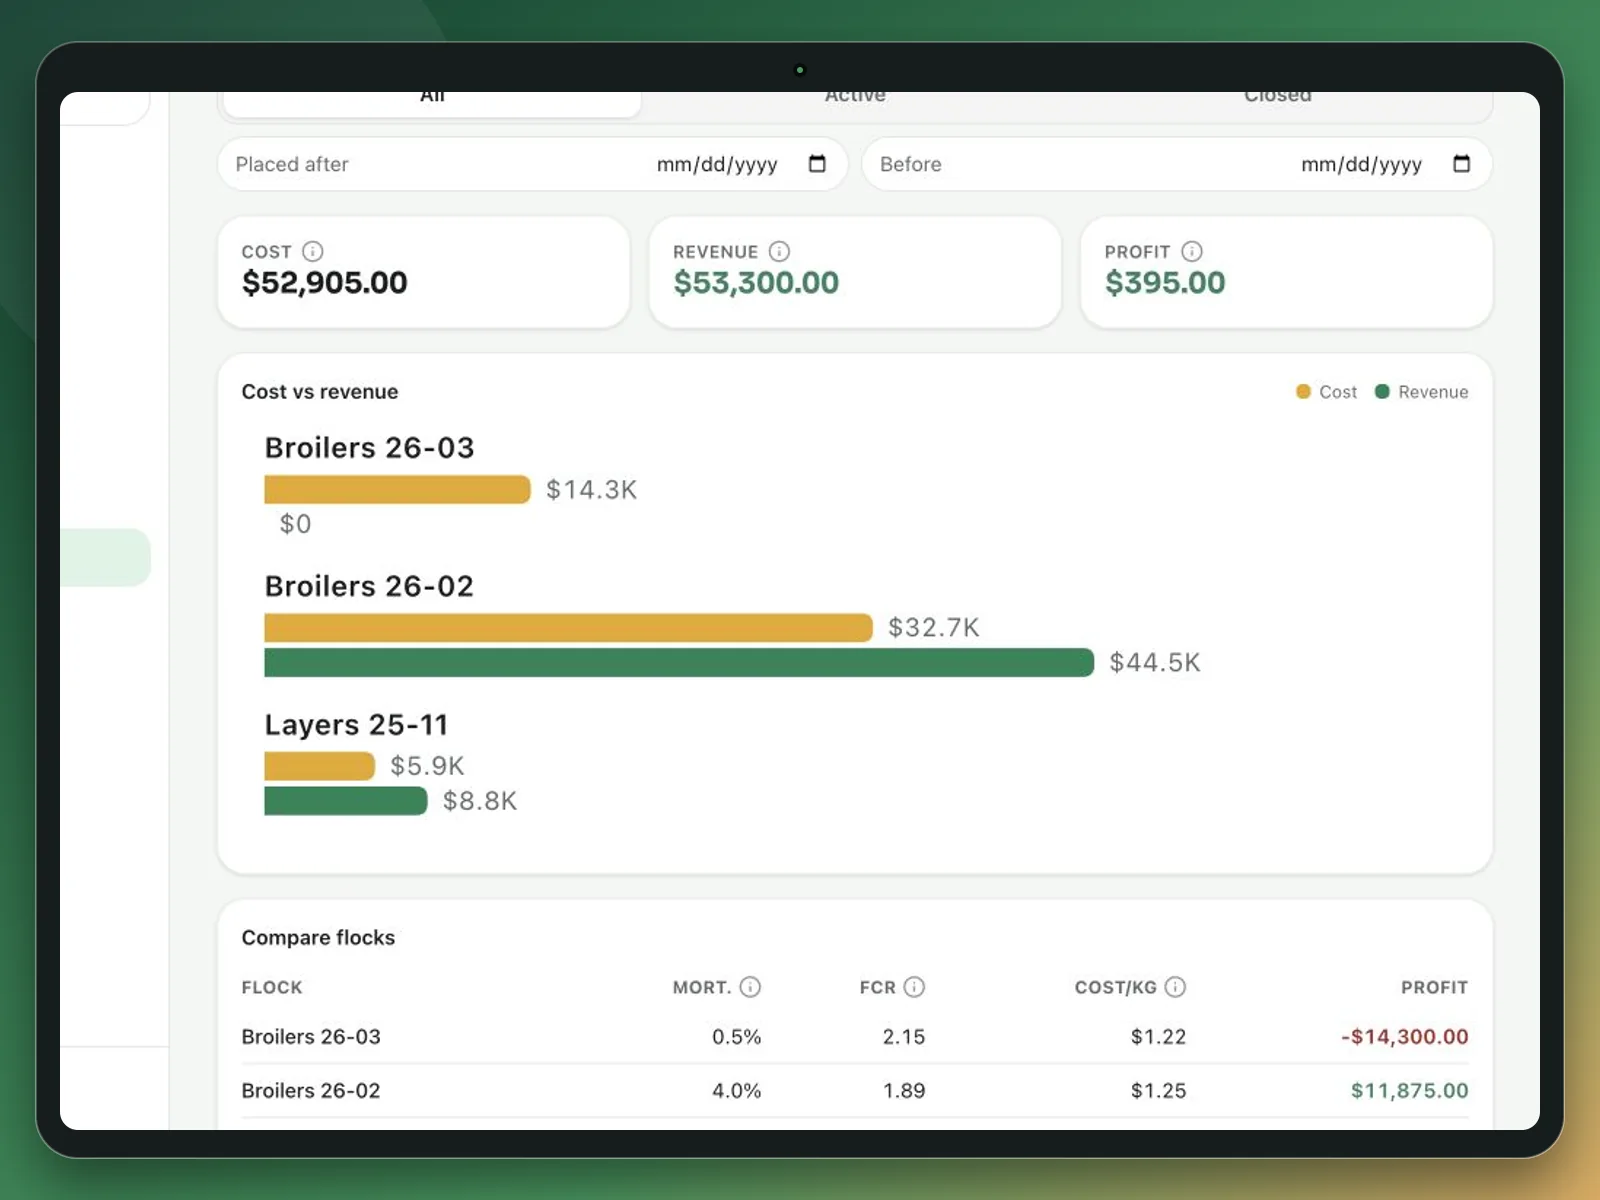
Task: Click the 4.0% mortality value
Action: click(x=736, y=1091)
